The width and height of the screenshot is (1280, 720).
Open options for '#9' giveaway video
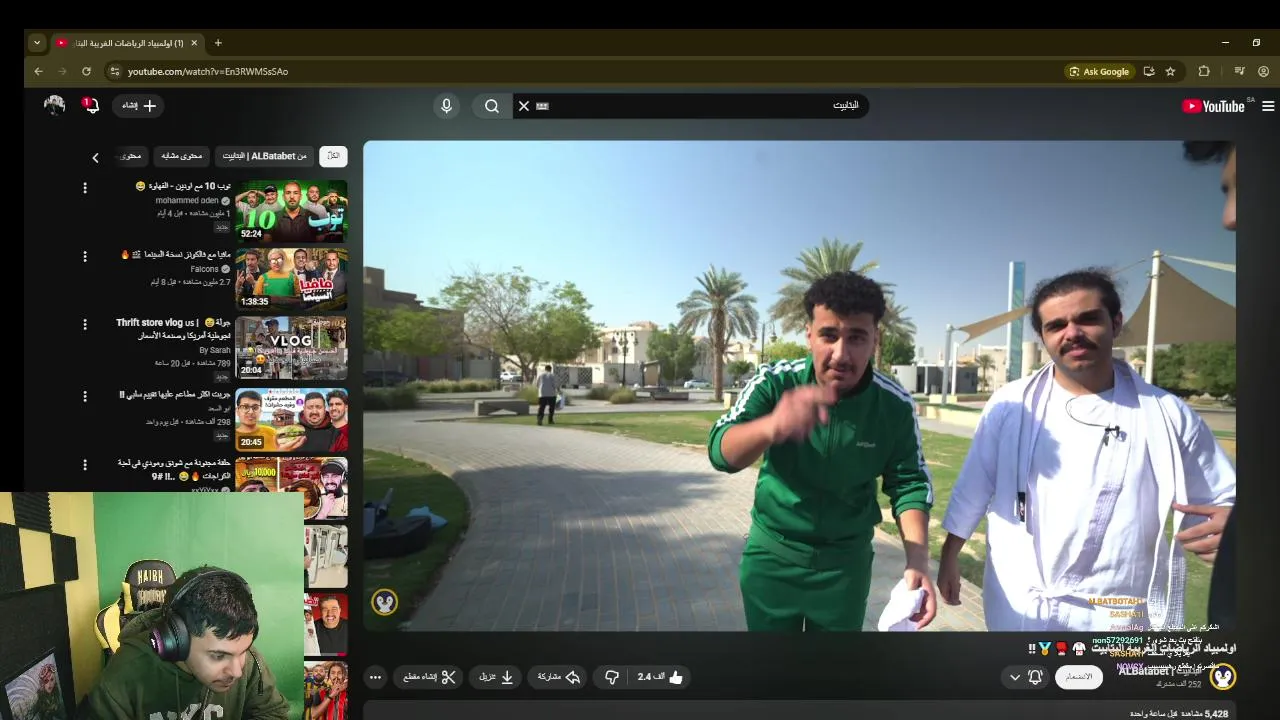(85, 465)
